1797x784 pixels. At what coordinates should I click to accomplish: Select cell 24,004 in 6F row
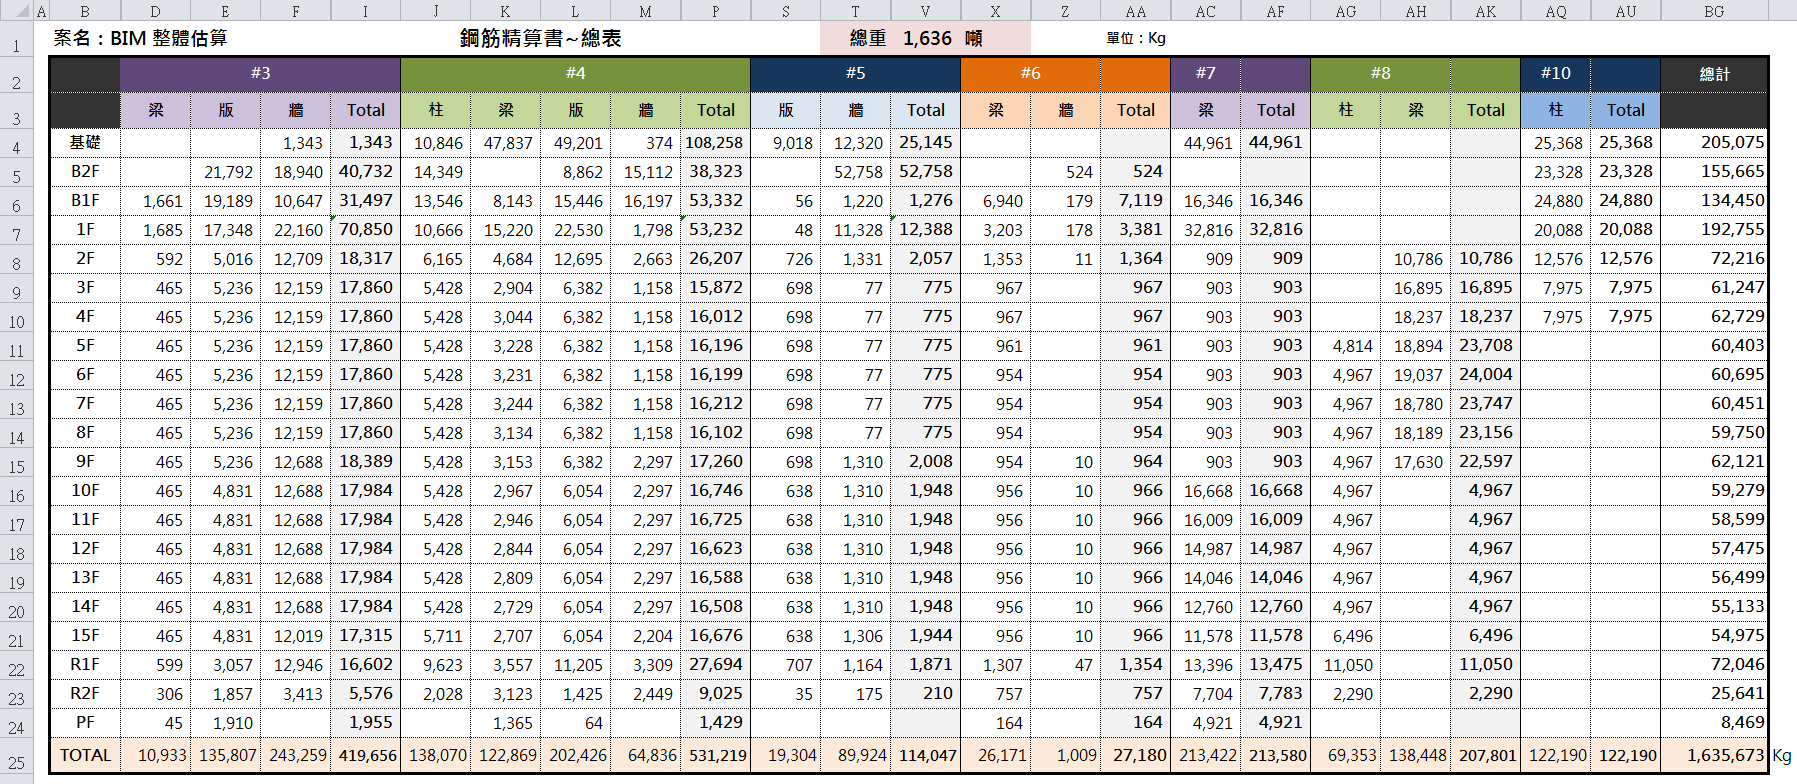click(1485, 375)
